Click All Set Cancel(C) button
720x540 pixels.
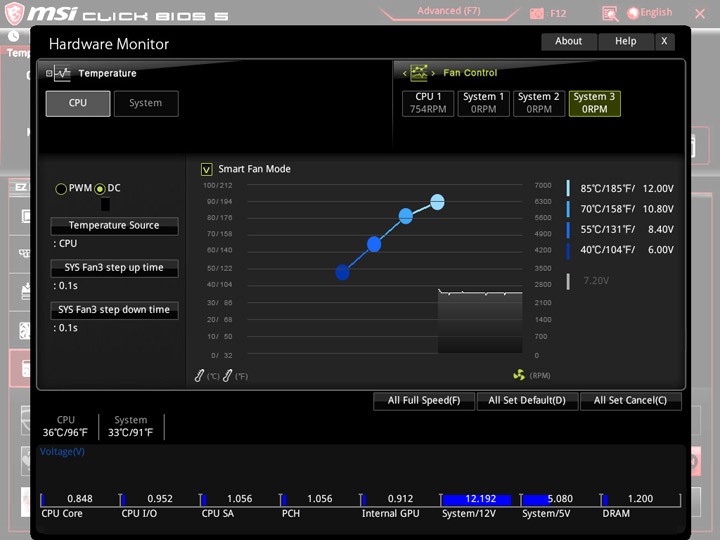pyautogui.click(x=630, y=400)
